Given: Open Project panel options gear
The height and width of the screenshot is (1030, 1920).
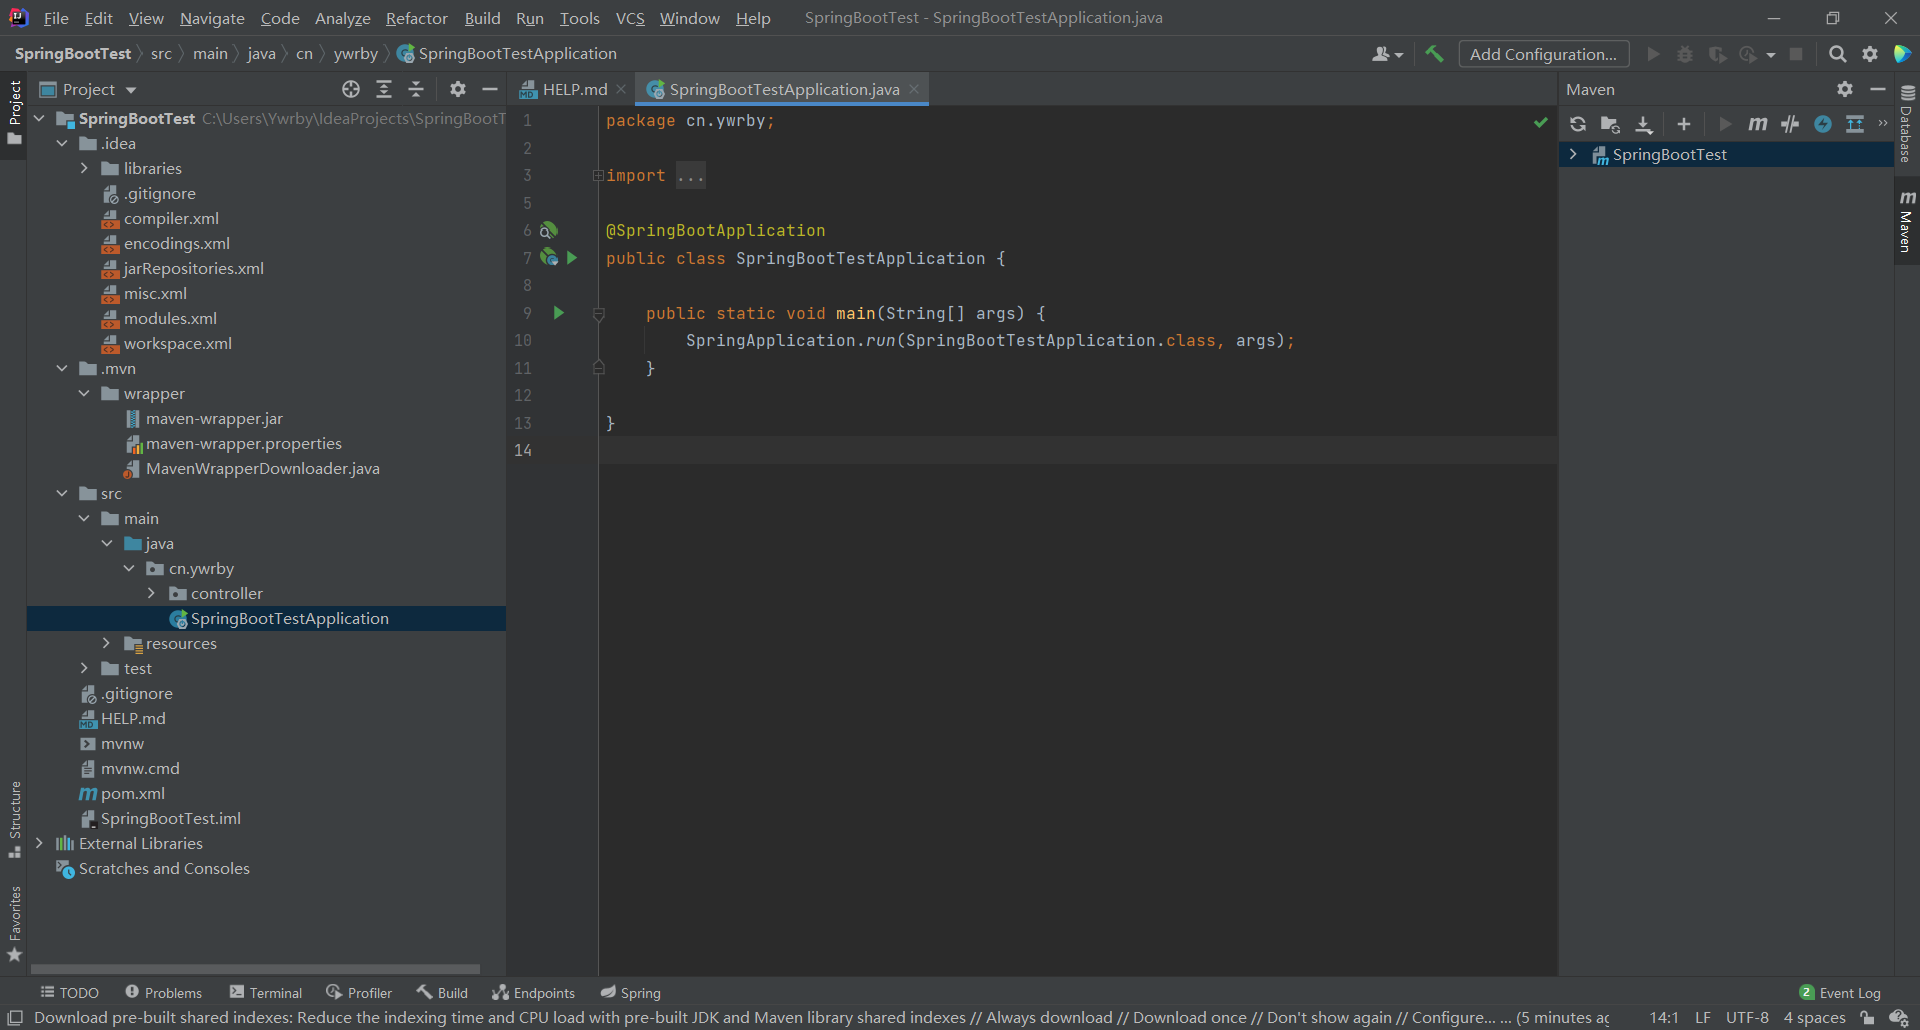Looking at the screenshot, I should (457, 89).
